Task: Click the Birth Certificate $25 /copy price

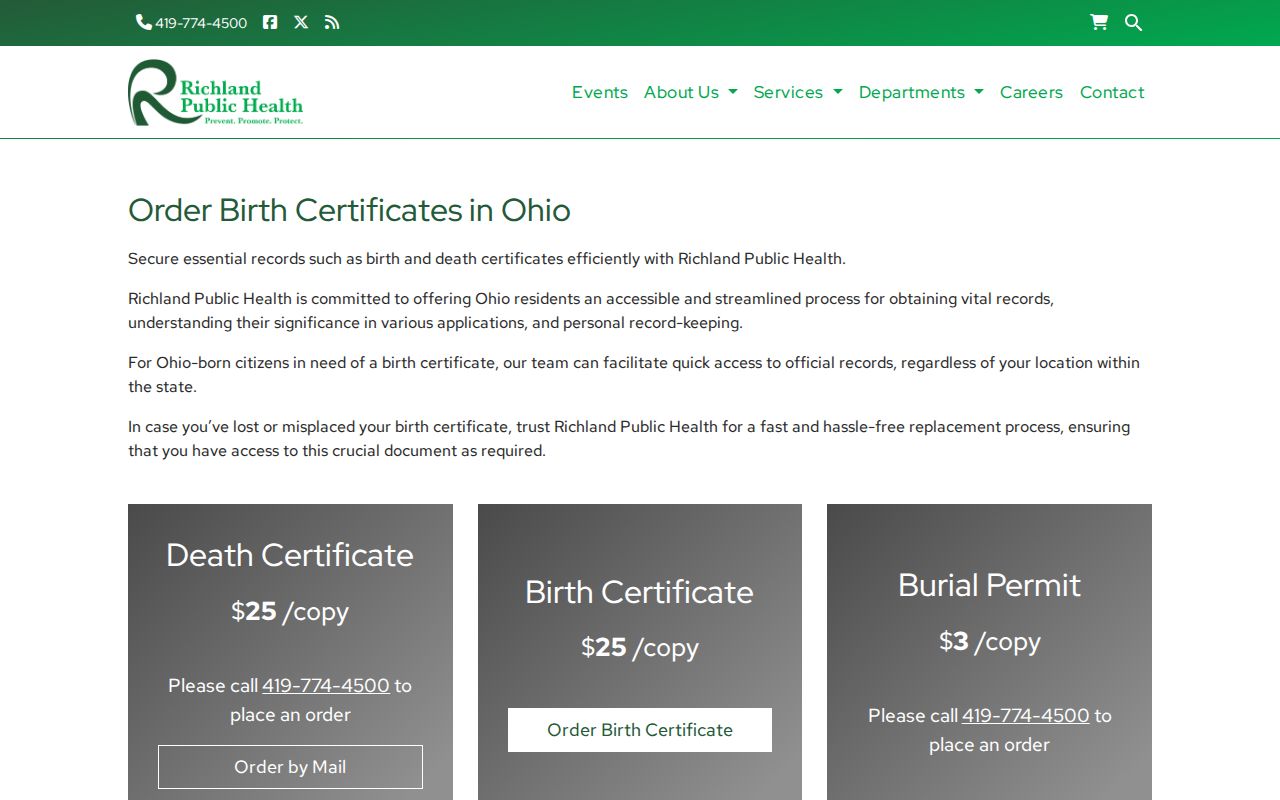Action: (640, 648)
